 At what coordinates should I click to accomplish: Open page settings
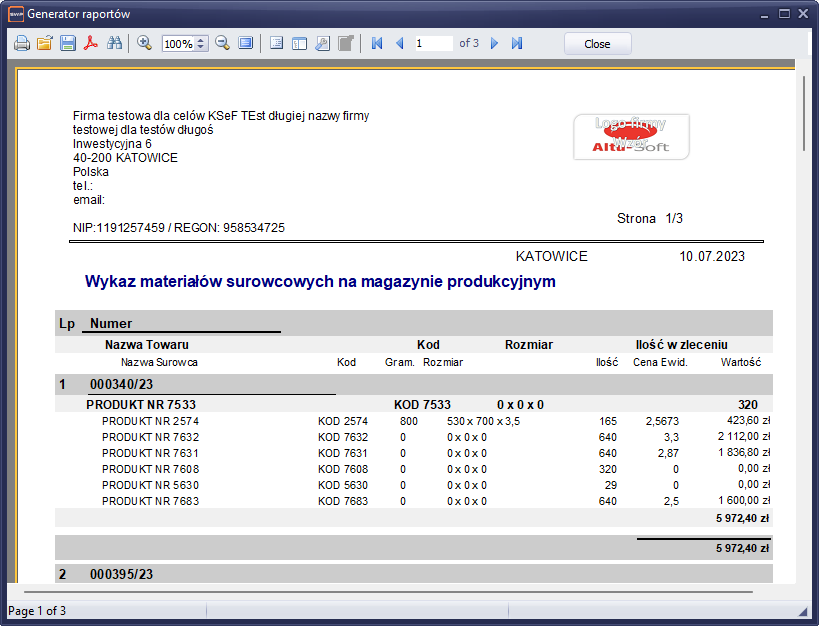tap(322, 44)
